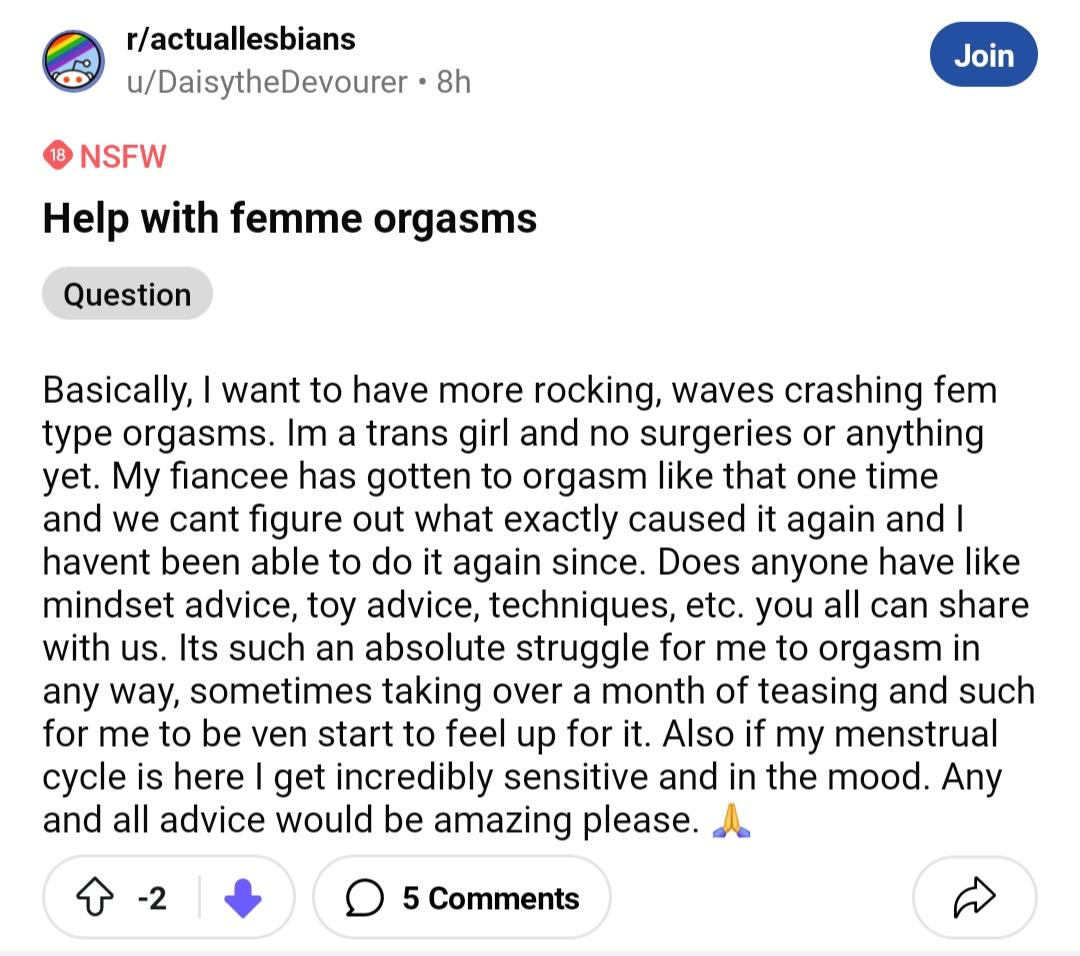This screenshot has height=956, width=1080.
Task: Click the upvote arrow icon
Action: [94, 897]
